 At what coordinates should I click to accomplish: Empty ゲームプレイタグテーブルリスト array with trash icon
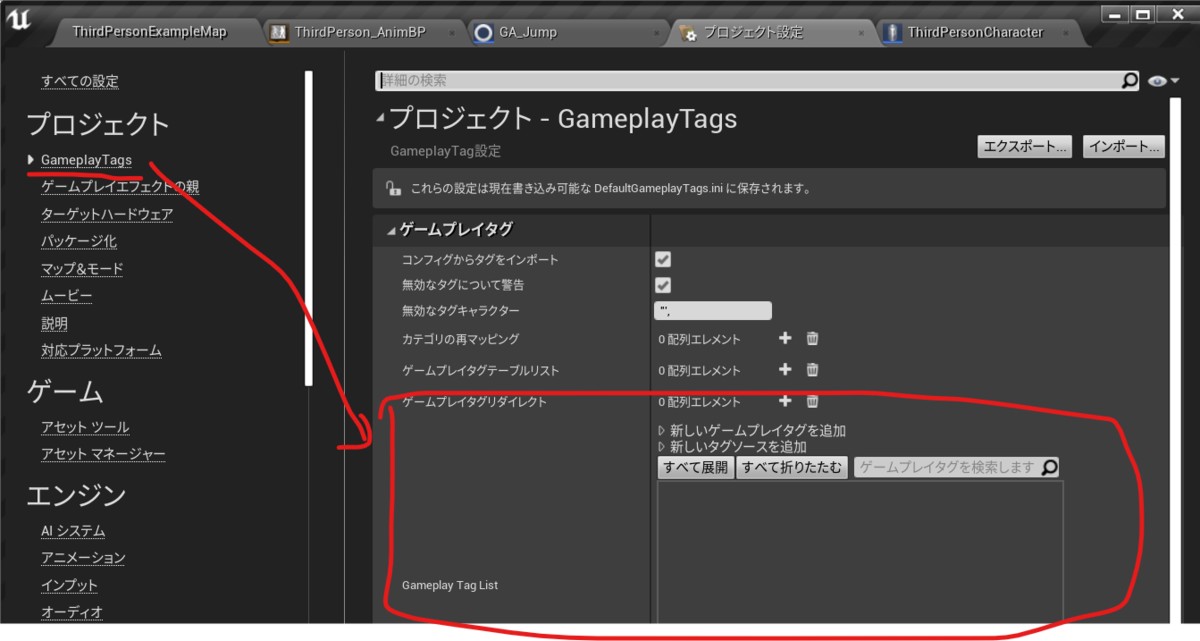(812, 370)
